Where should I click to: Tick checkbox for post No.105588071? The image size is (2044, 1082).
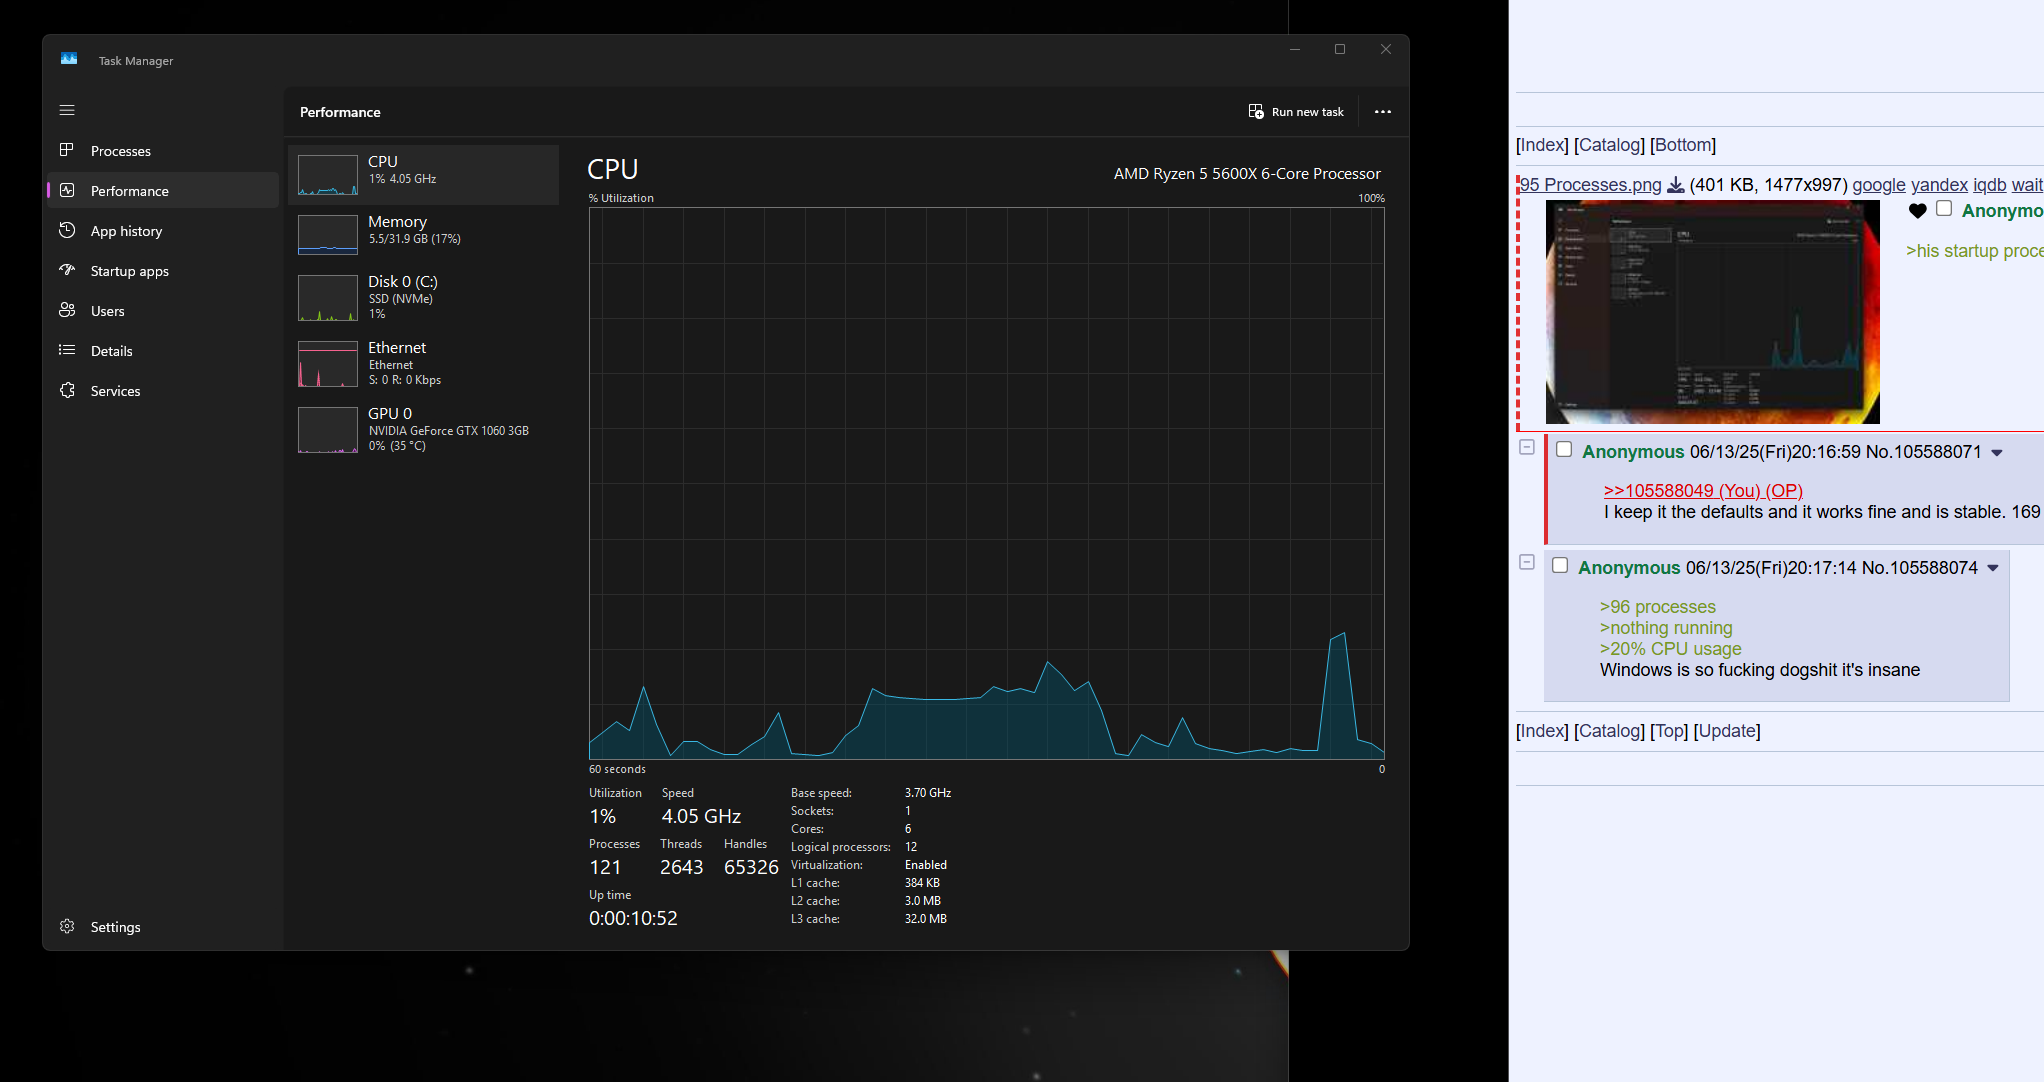pyautogui.click(x=1564, y=449)
